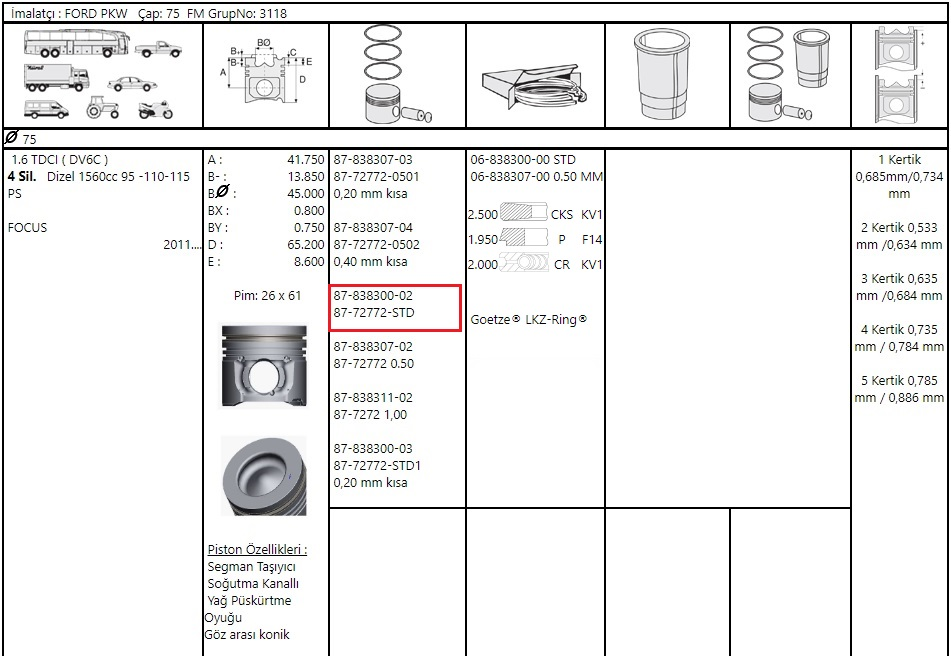This screenshot has width=951, height=656.
Task: Click the CKS ring profile symbol
Action: [523, 214]
